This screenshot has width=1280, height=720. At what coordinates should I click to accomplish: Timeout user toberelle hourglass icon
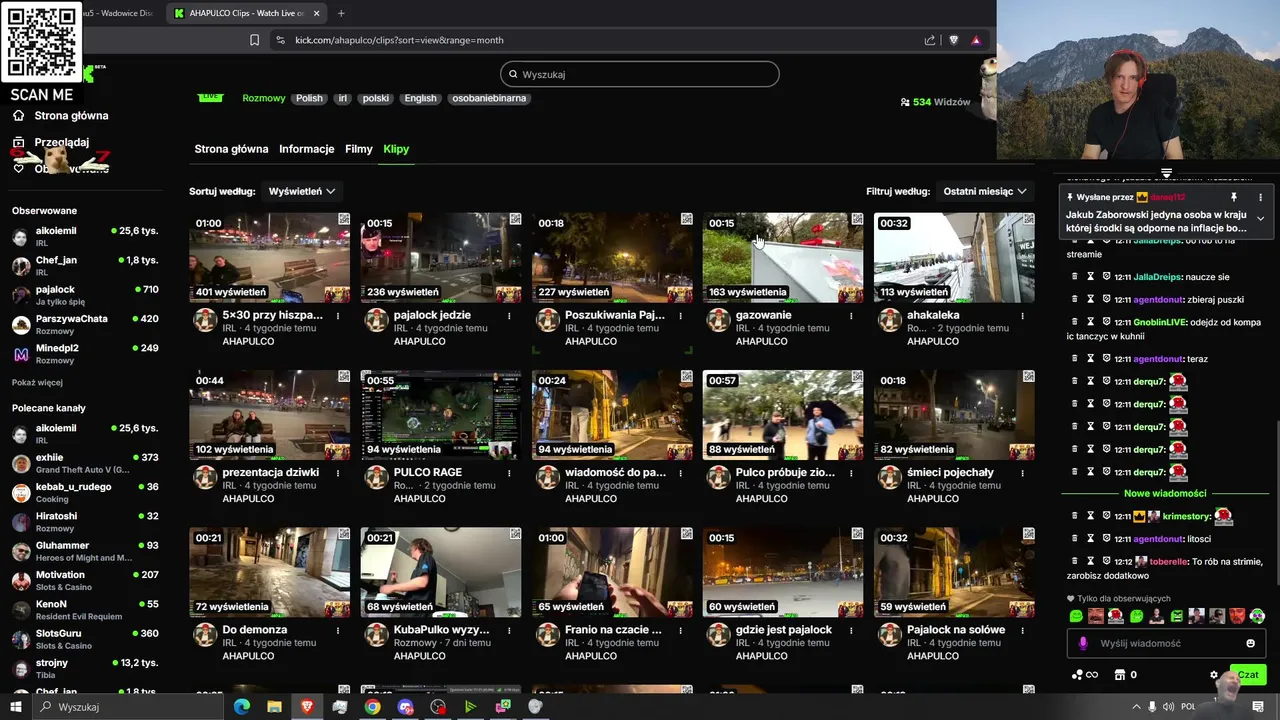[x=1091, y=561]
